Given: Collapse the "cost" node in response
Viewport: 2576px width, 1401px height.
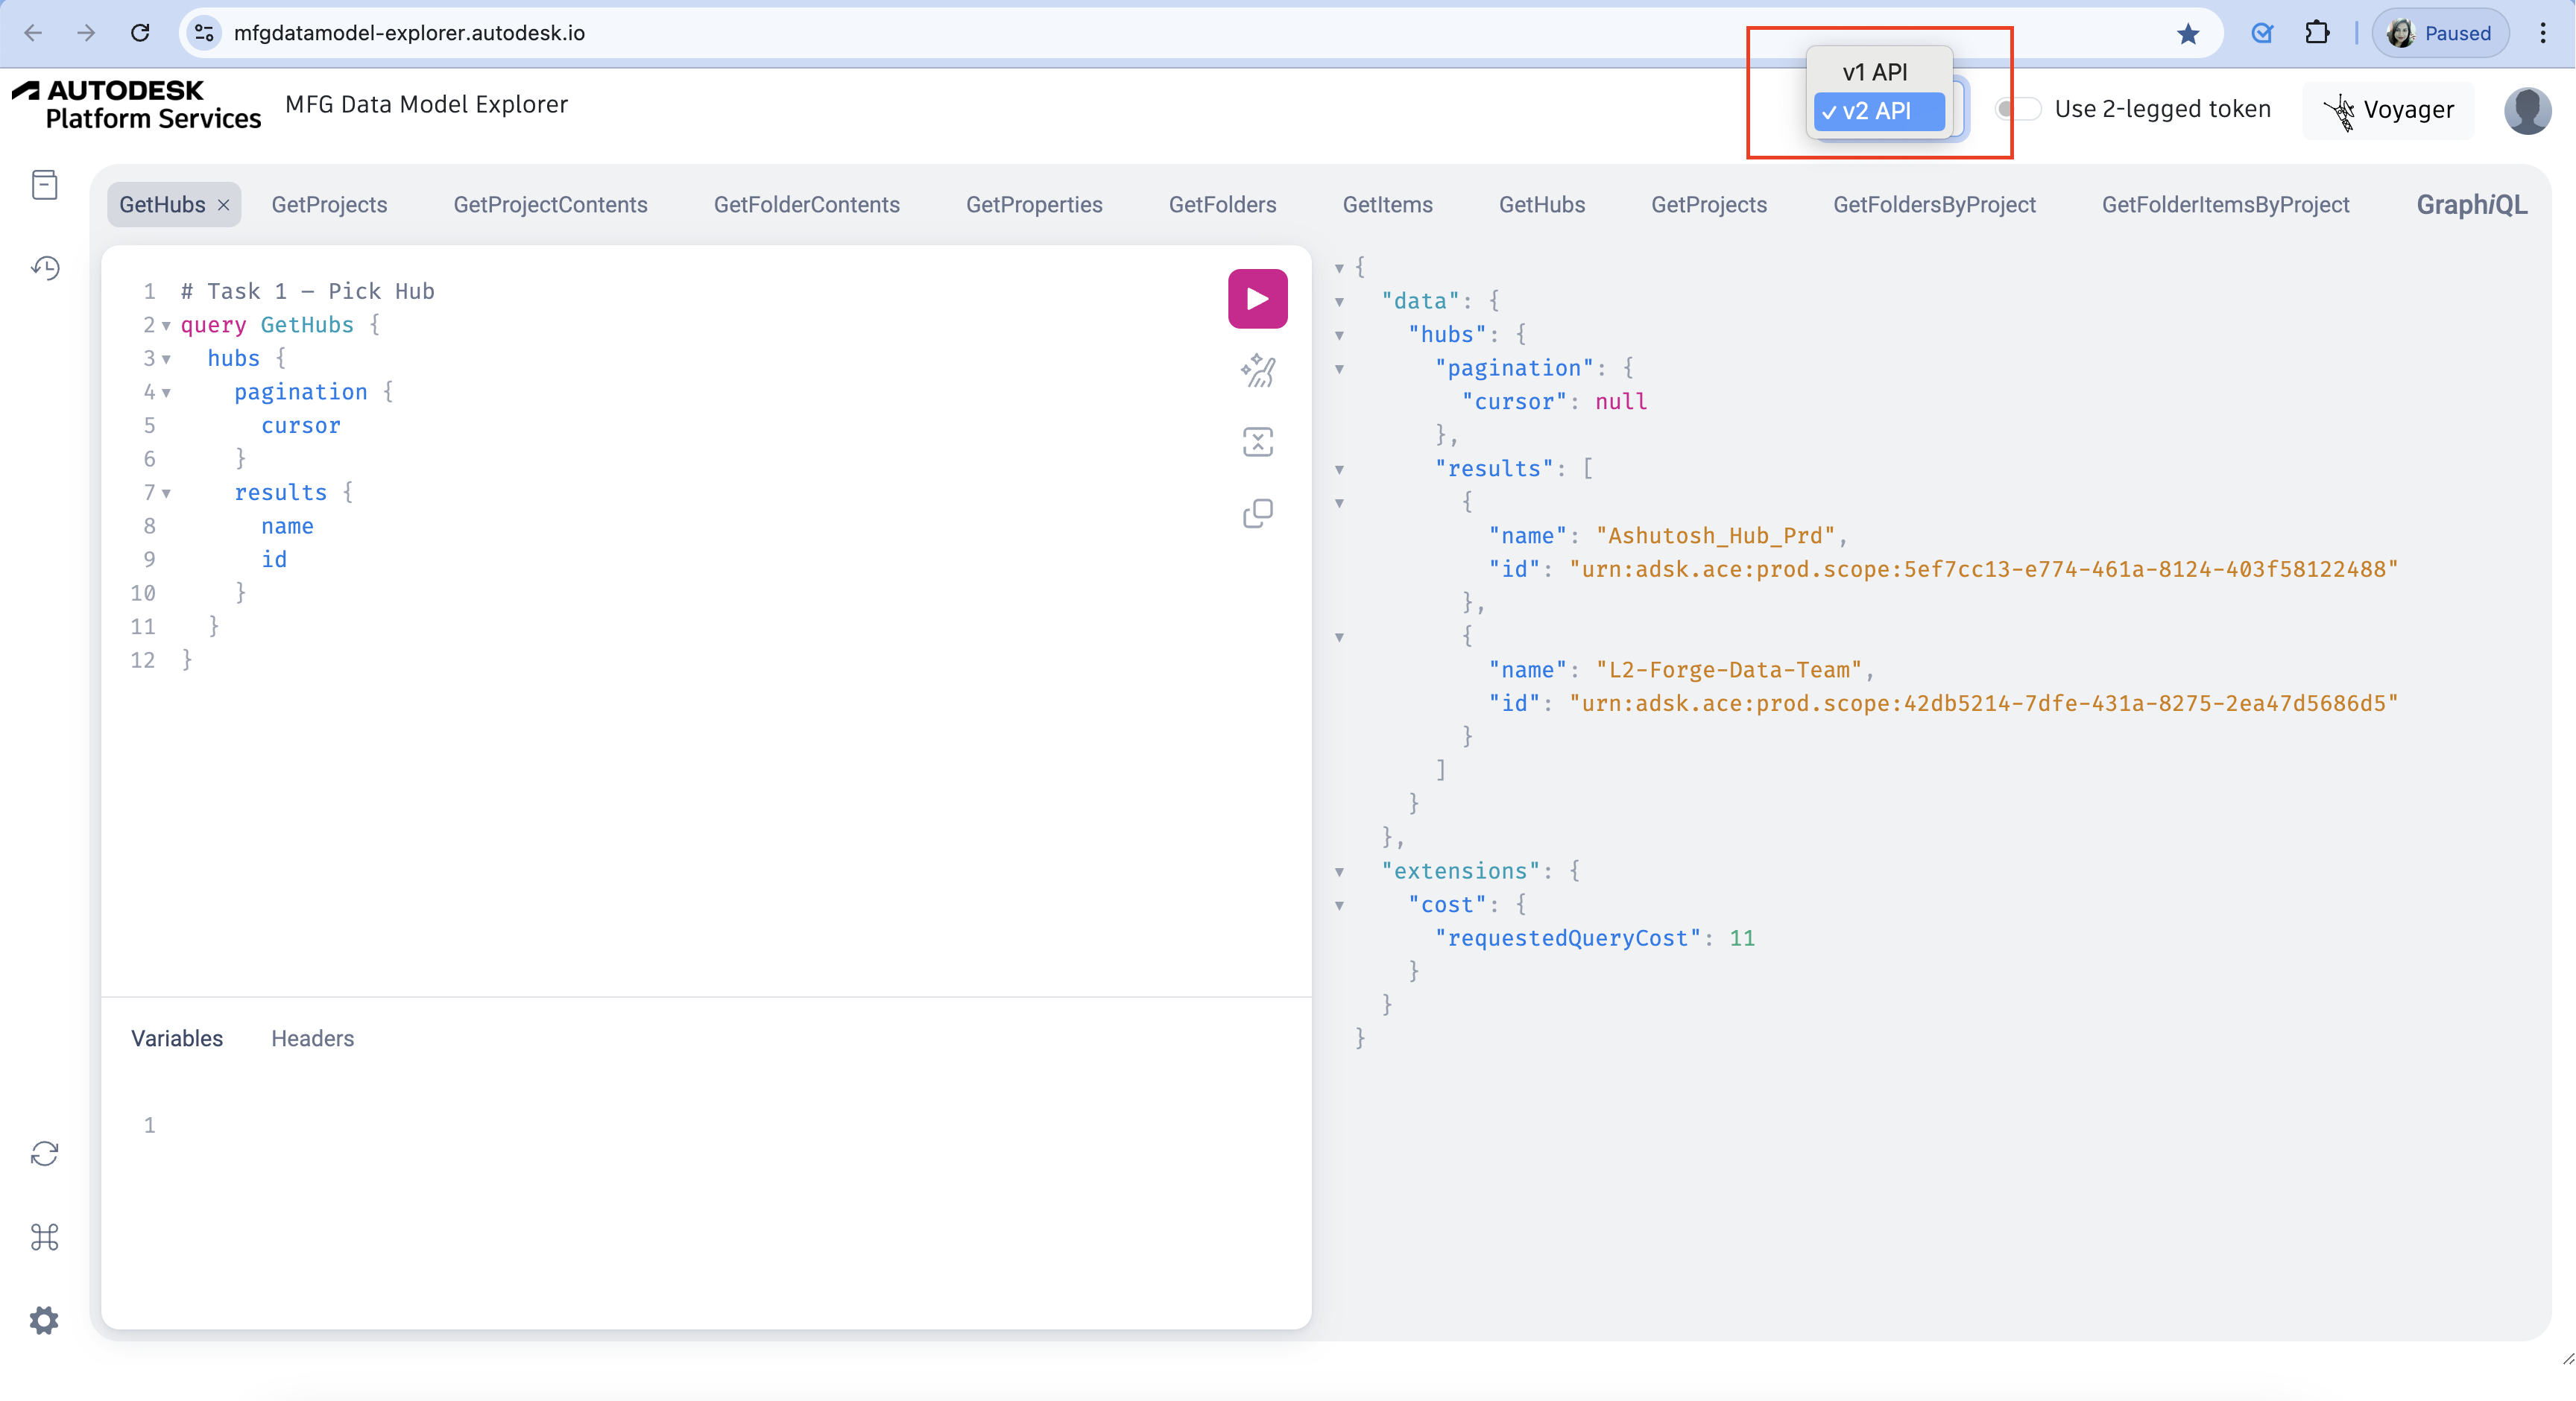Looking at the screenshot, I should [1339, 905].
